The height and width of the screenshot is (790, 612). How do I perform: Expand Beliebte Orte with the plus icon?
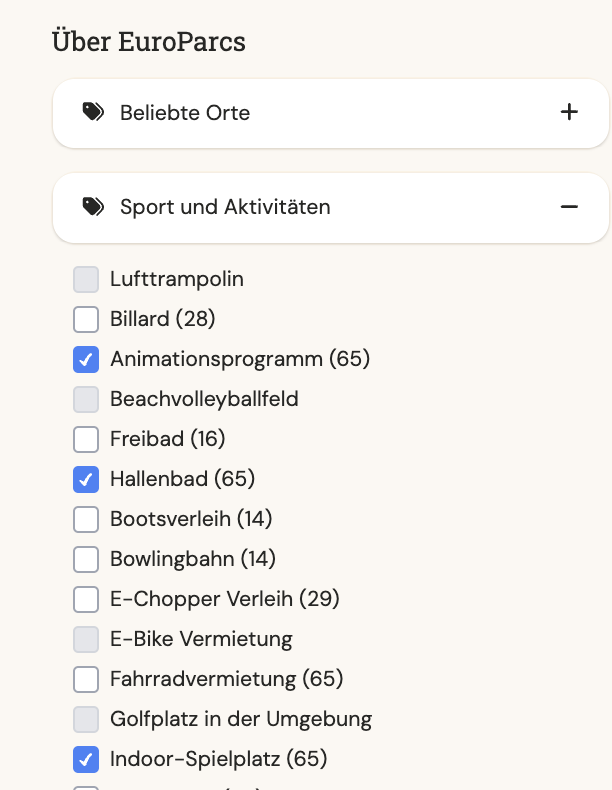point(569,112)
